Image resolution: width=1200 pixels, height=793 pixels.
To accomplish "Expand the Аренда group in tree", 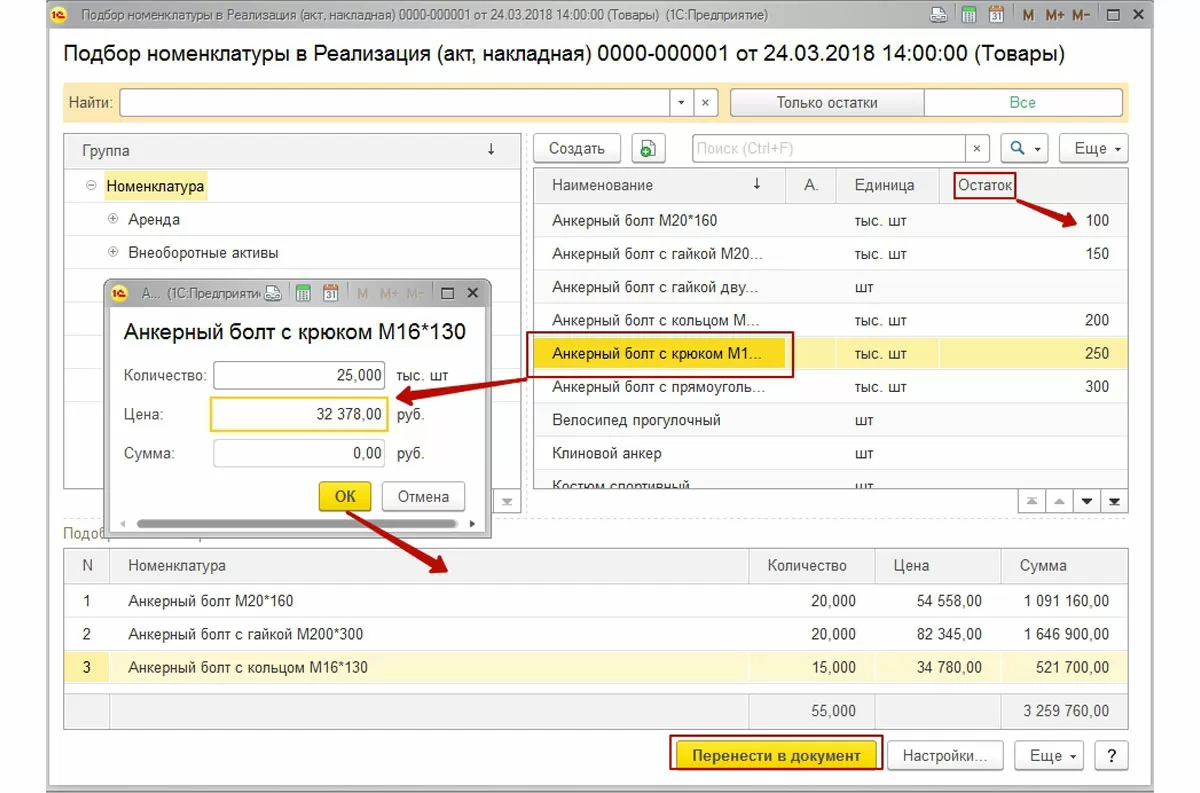I will point(113,219).
